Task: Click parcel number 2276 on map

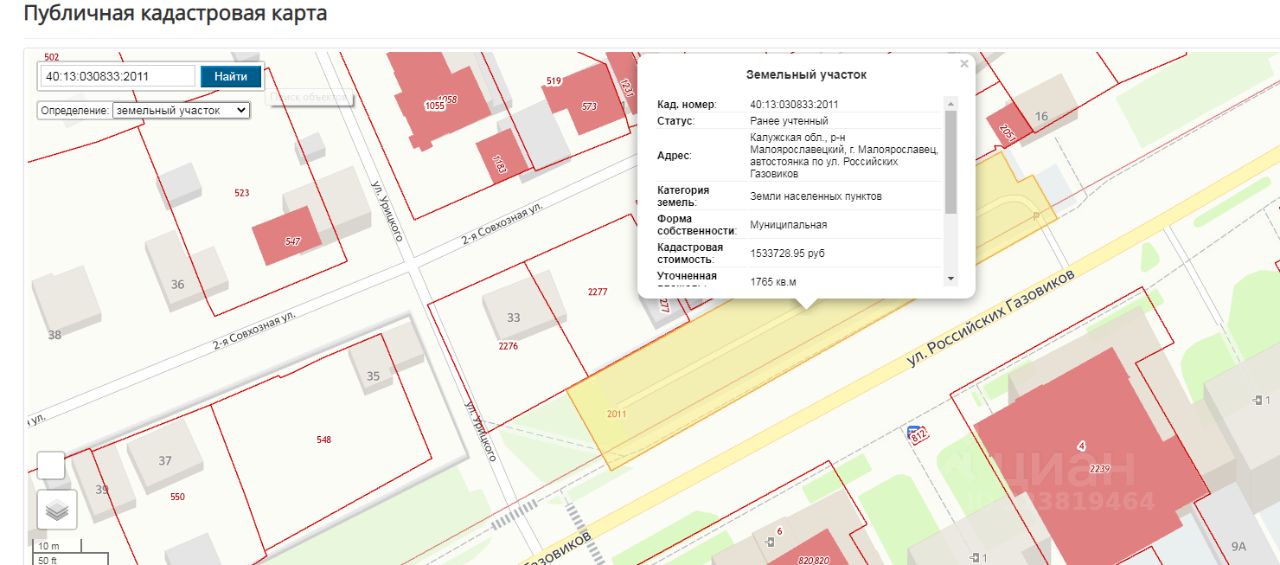Action: pyautogui.click(x=508, y=346)
